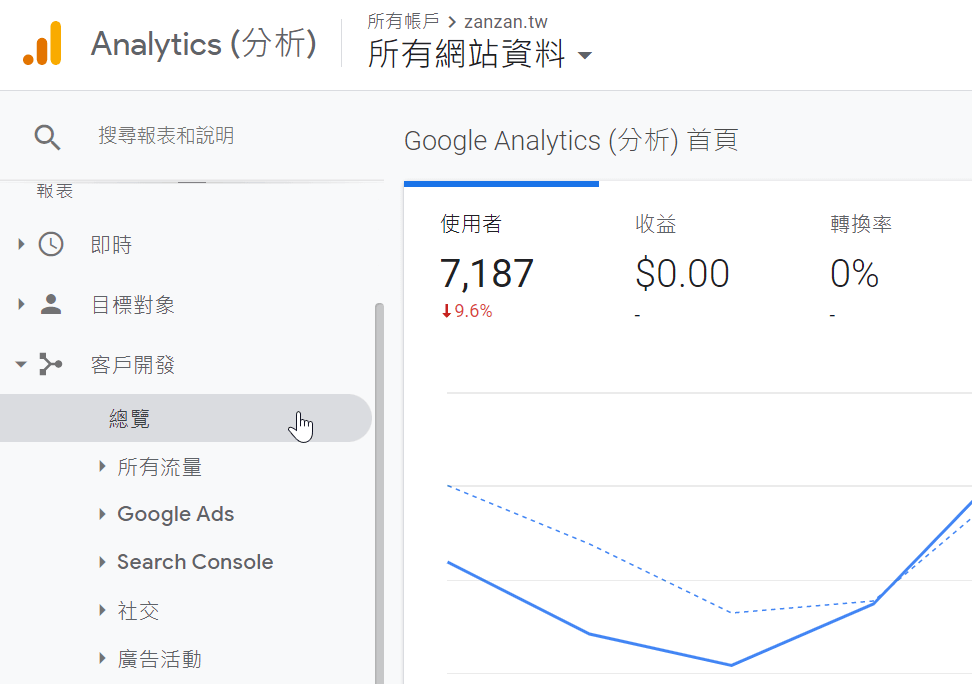Viewport: 972px width, 684px height.
Task: Expand the 所有流量 submenu arrow
Action: coord(102,466)
